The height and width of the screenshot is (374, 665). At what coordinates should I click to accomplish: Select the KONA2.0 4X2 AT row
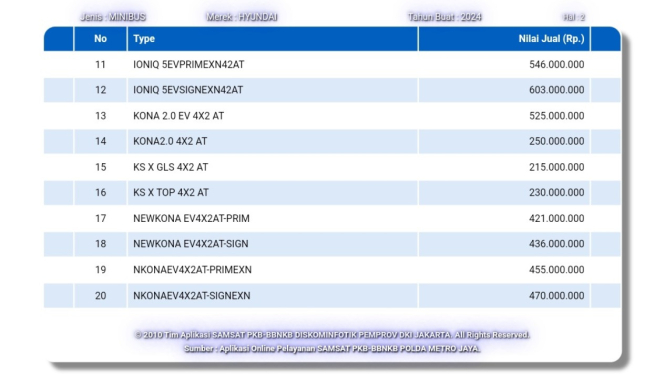tap(332, 141)
